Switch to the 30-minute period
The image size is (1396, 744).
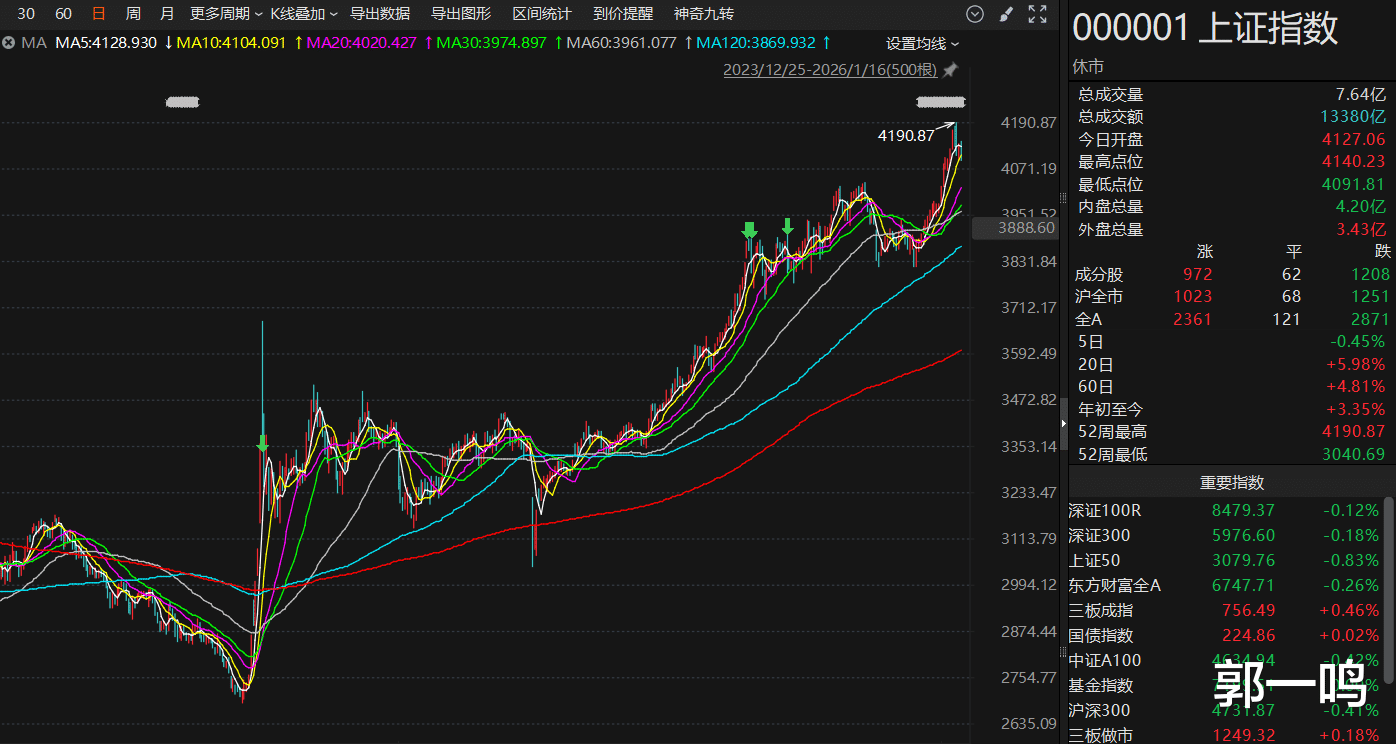27,14
